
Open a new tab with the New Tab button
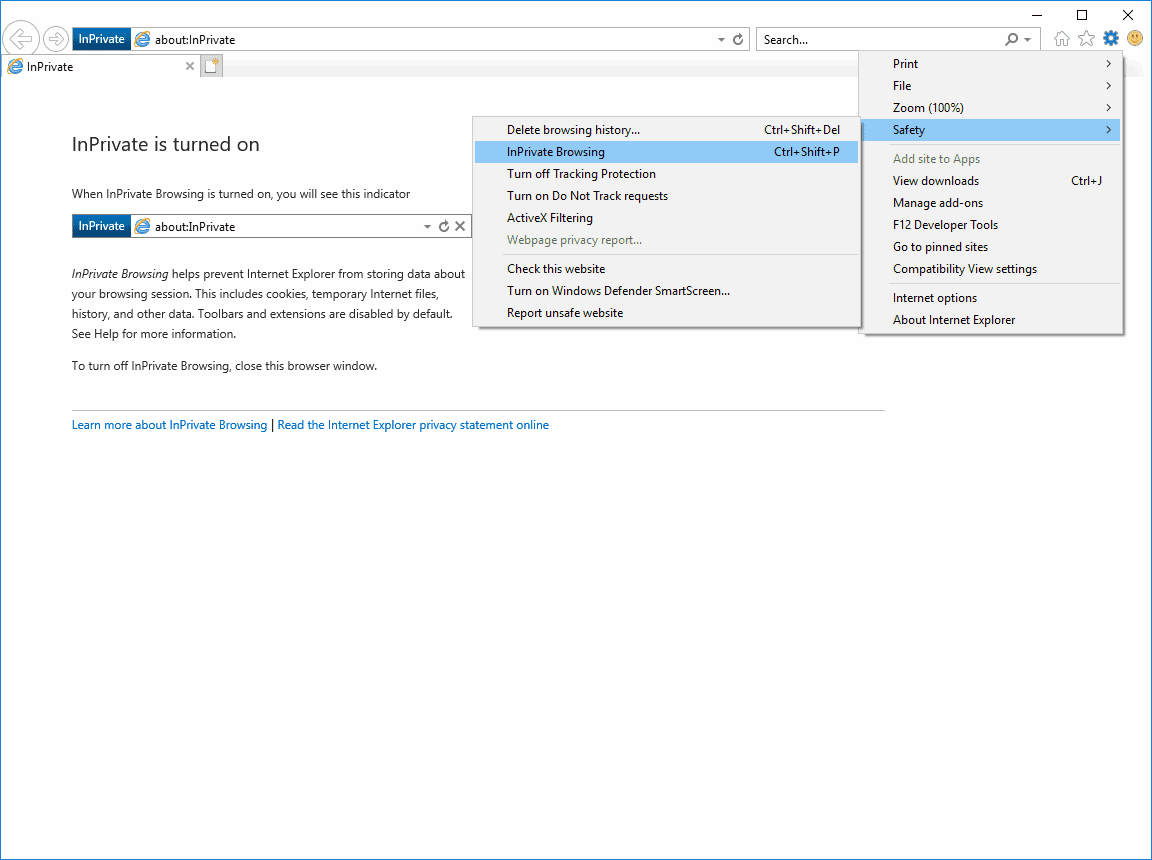[212, 66]
